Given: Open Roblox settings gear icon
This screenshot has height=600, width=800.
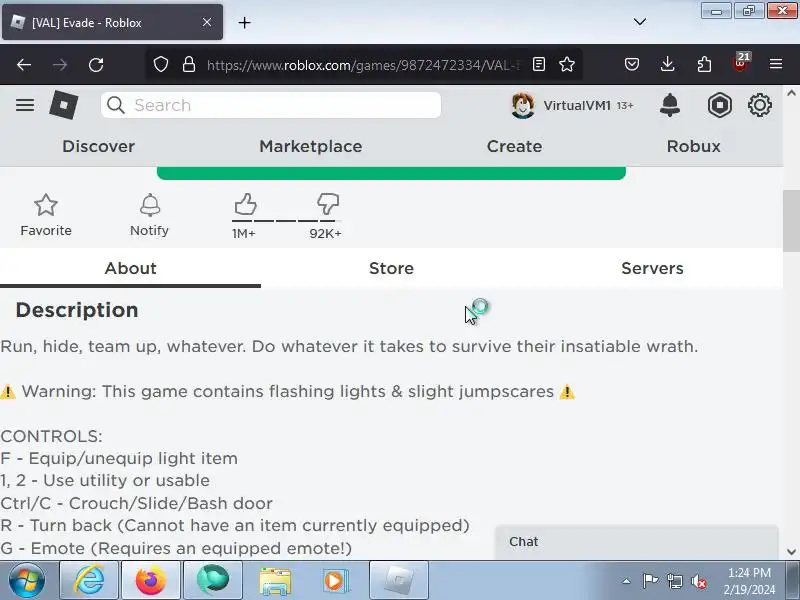Looking at the screenshot, I should click(x=759, y=105).
